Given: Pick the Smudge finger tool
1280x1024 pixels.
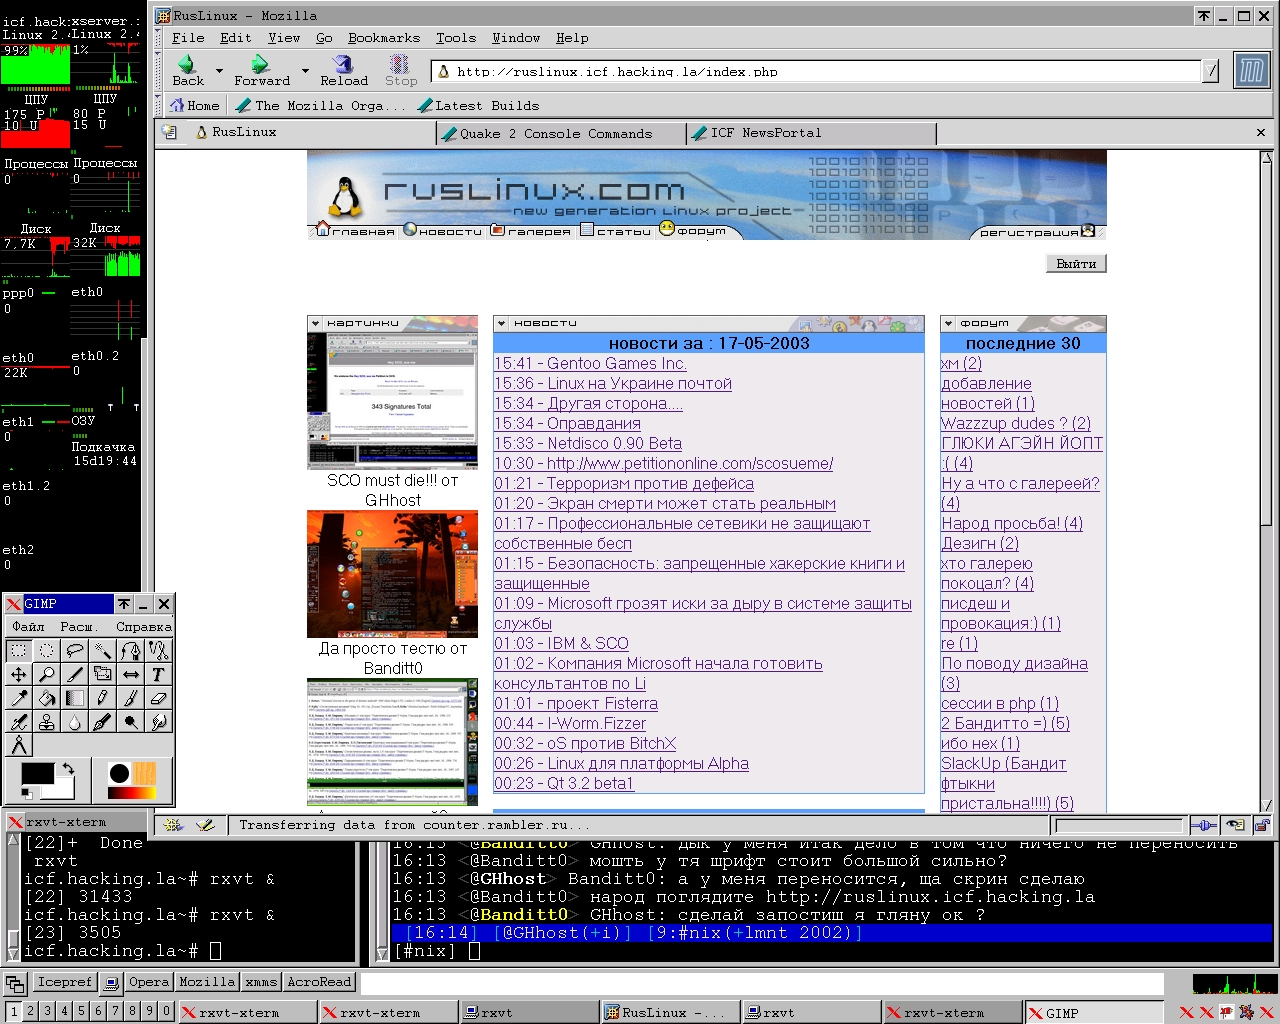Looking at the screenshot, I should [x=159, y=722].
